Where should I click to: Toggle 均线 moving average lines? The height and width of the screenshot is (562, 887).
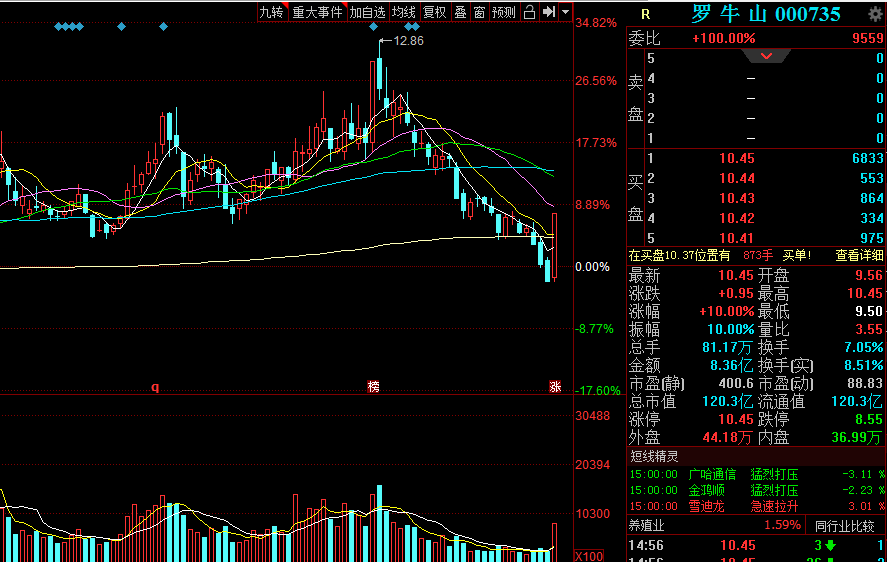point(404,12)
